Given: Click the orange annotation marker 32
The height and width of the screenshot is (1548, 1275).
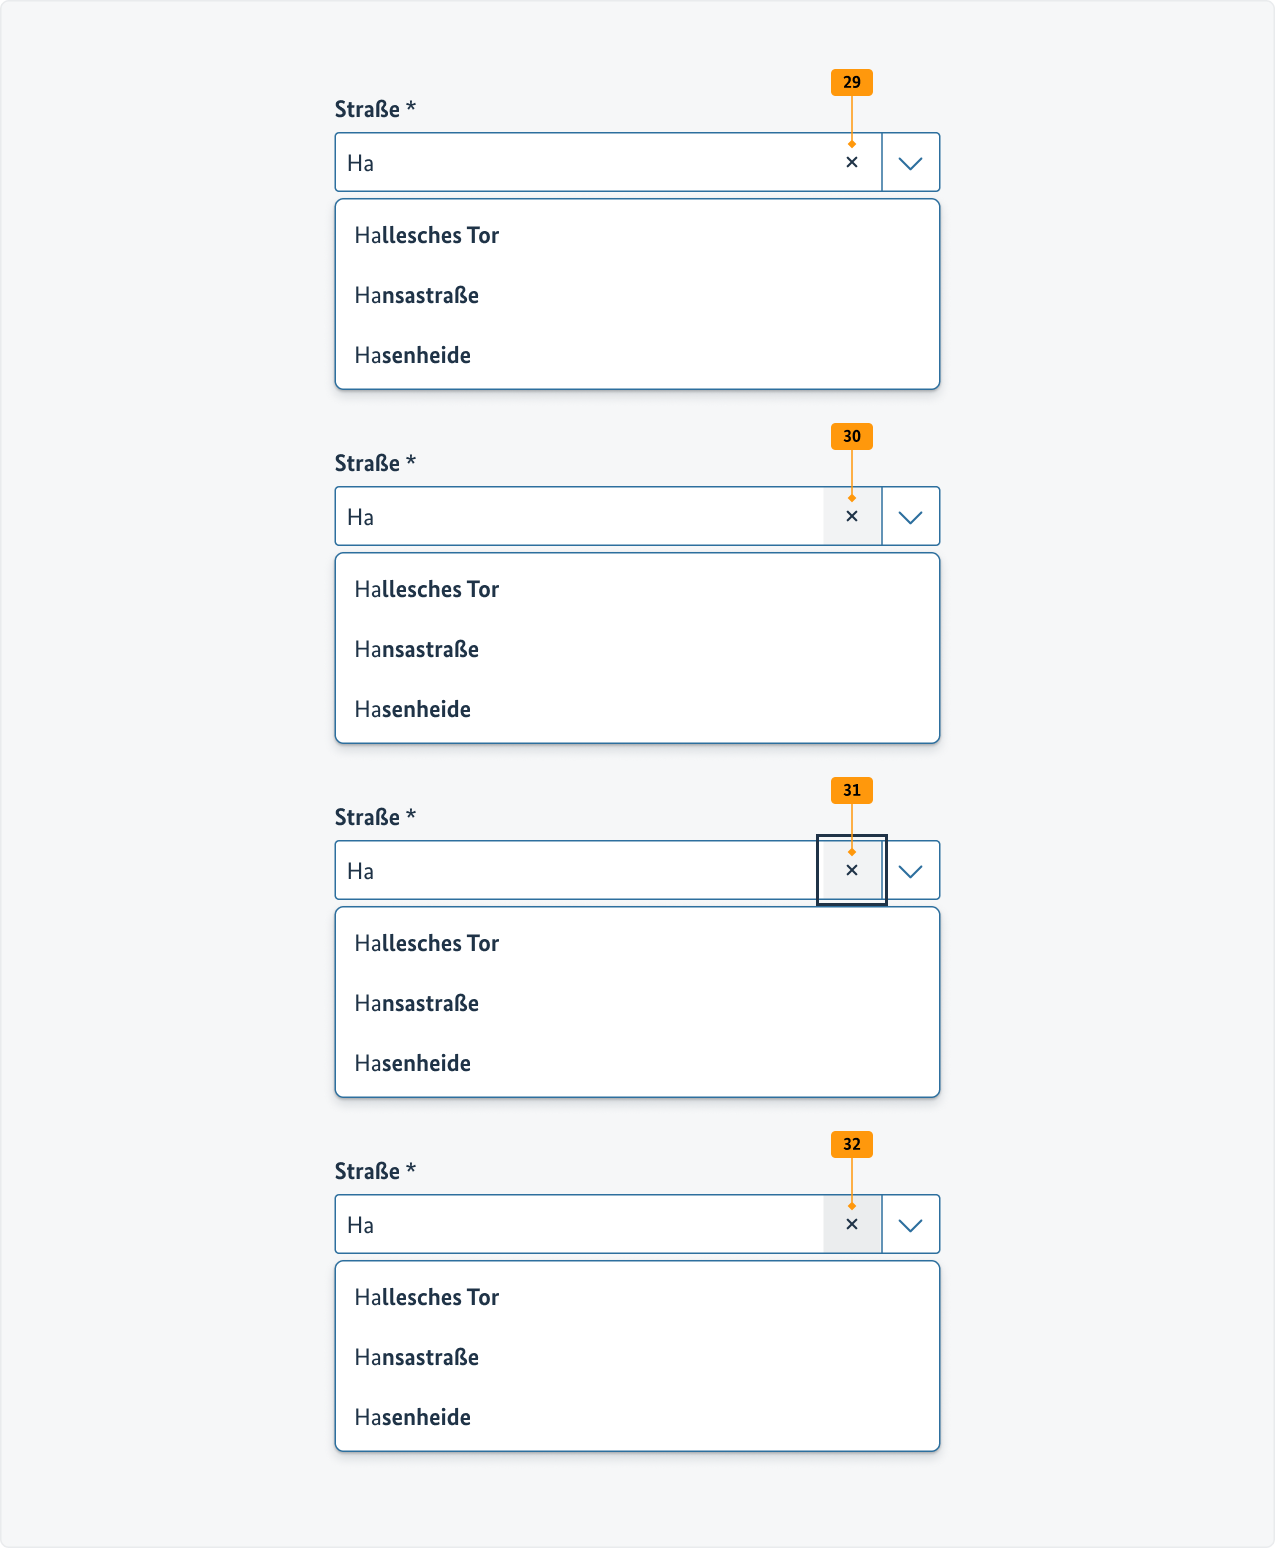Looking at the screenshot, I should tap(851, 1144).
